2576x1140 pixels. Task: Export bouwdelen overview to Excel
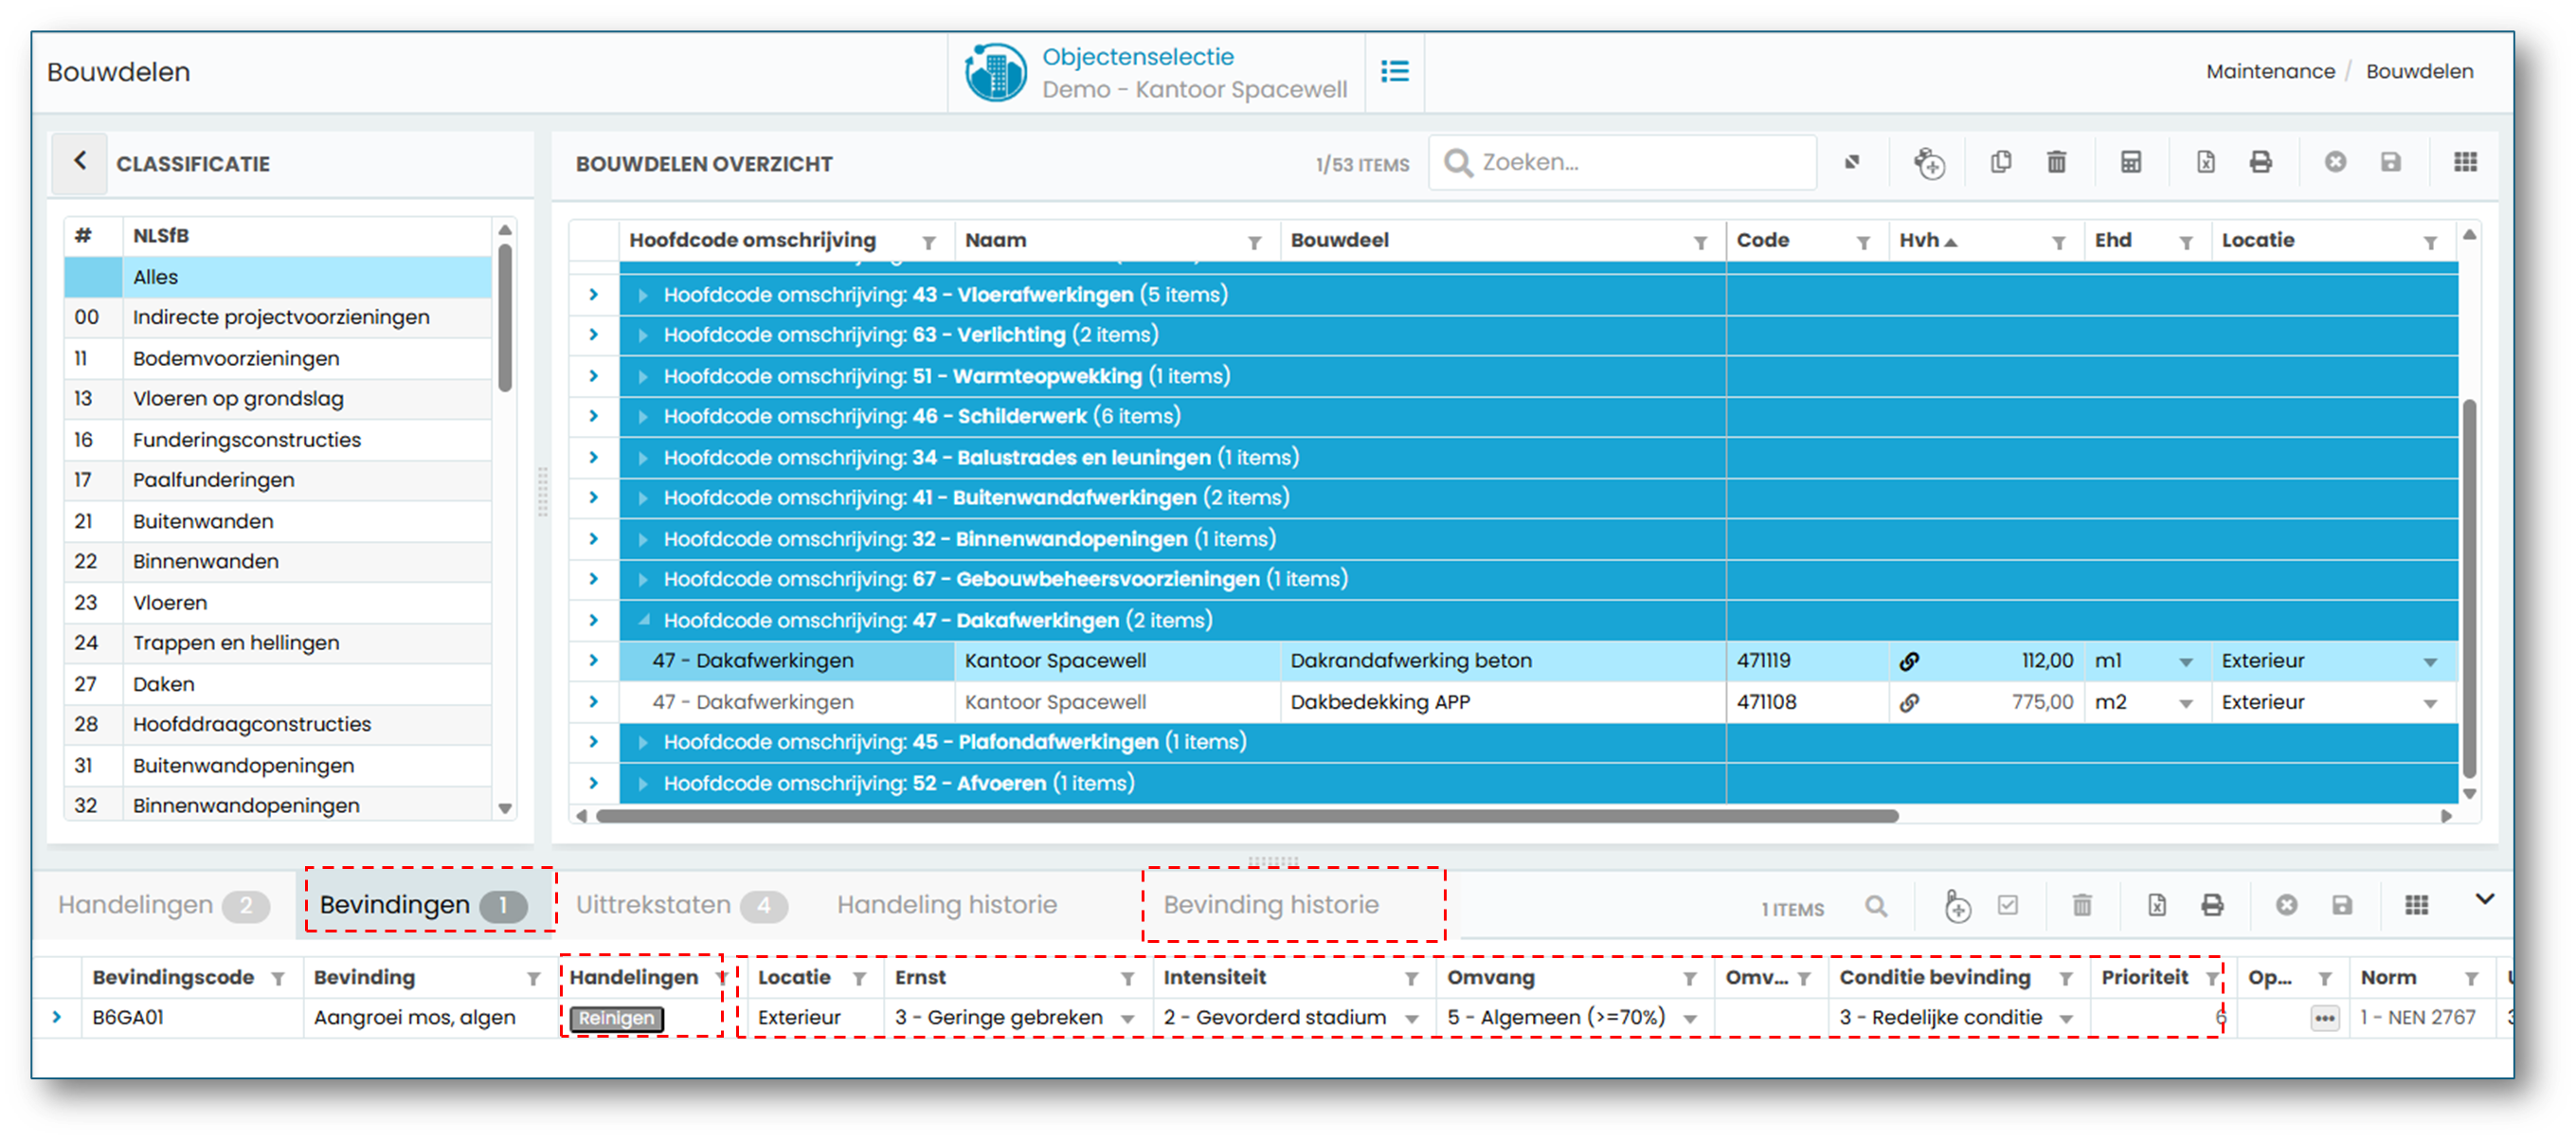(2205, 162)
